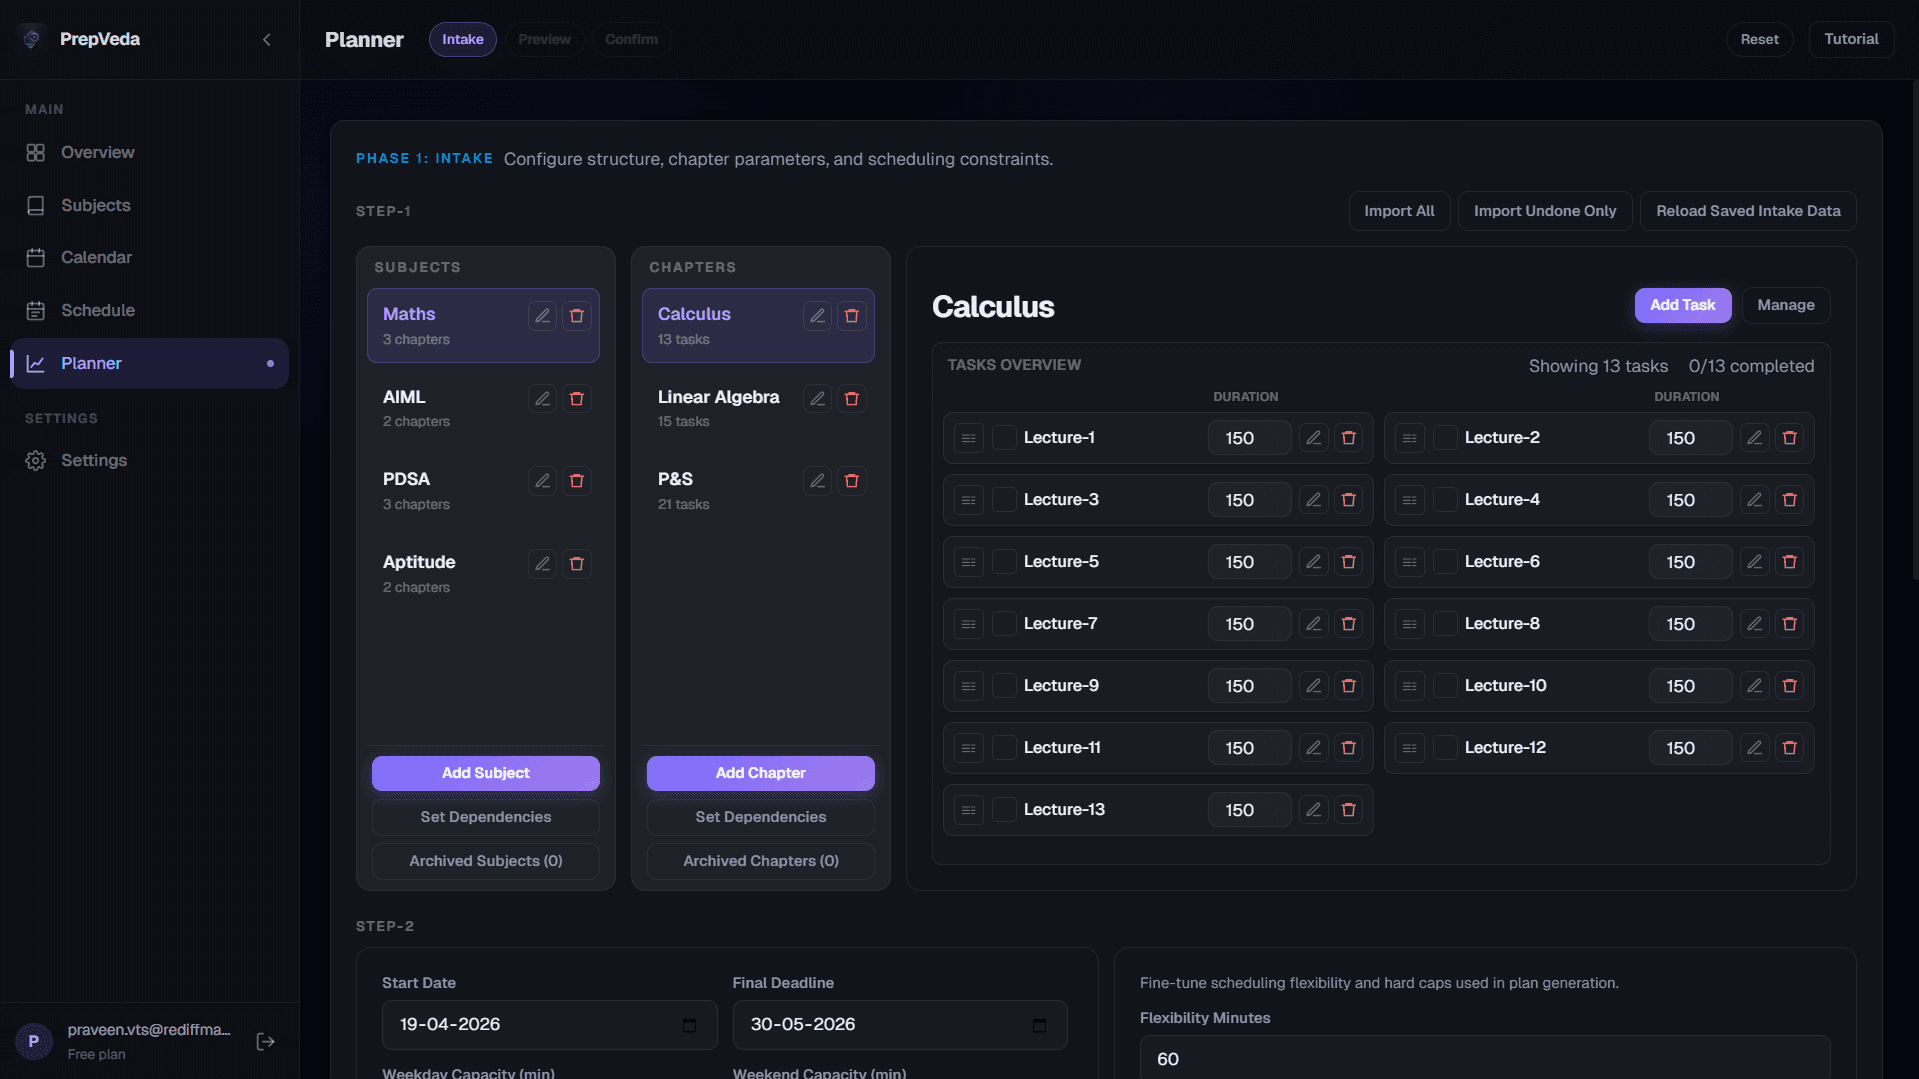1919x1079 pixels.
Task: Click drag handle icon of Lecture-1
Action: click(968, 438)
